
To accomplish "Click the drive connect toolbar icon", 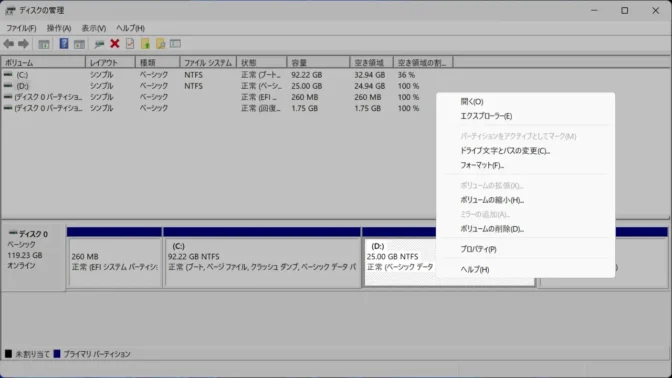I will point(99,44).
